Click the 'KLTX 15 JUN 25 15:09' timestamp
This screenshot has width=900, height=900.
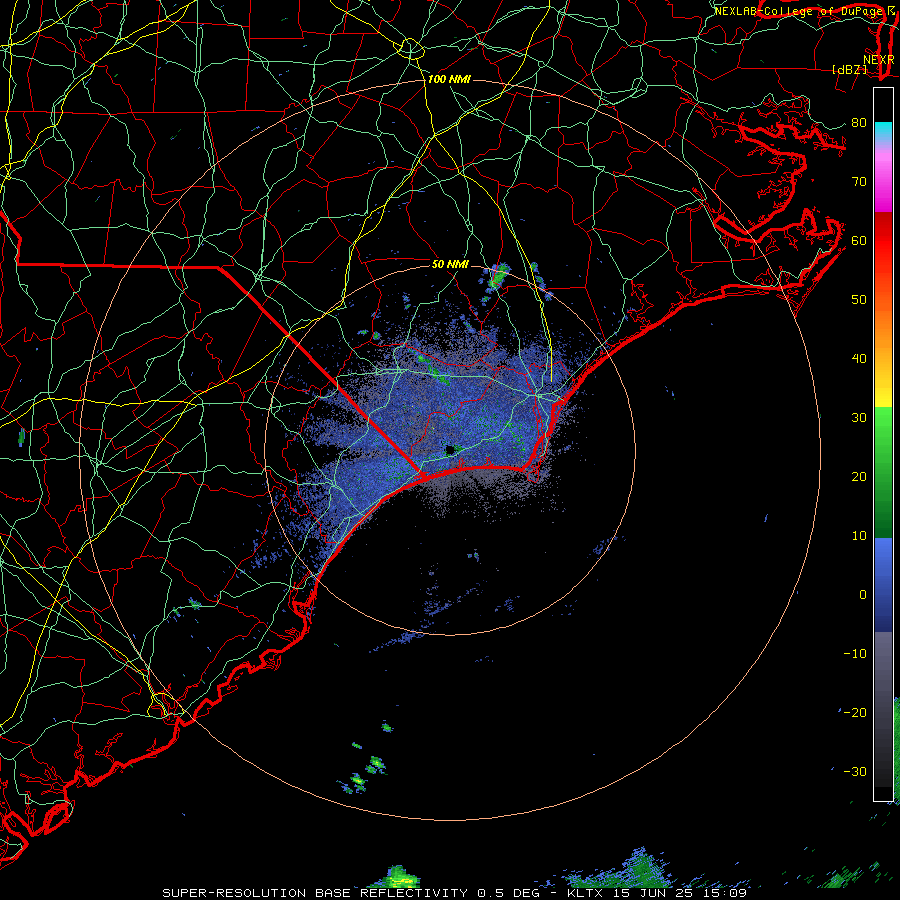[657, 893]
